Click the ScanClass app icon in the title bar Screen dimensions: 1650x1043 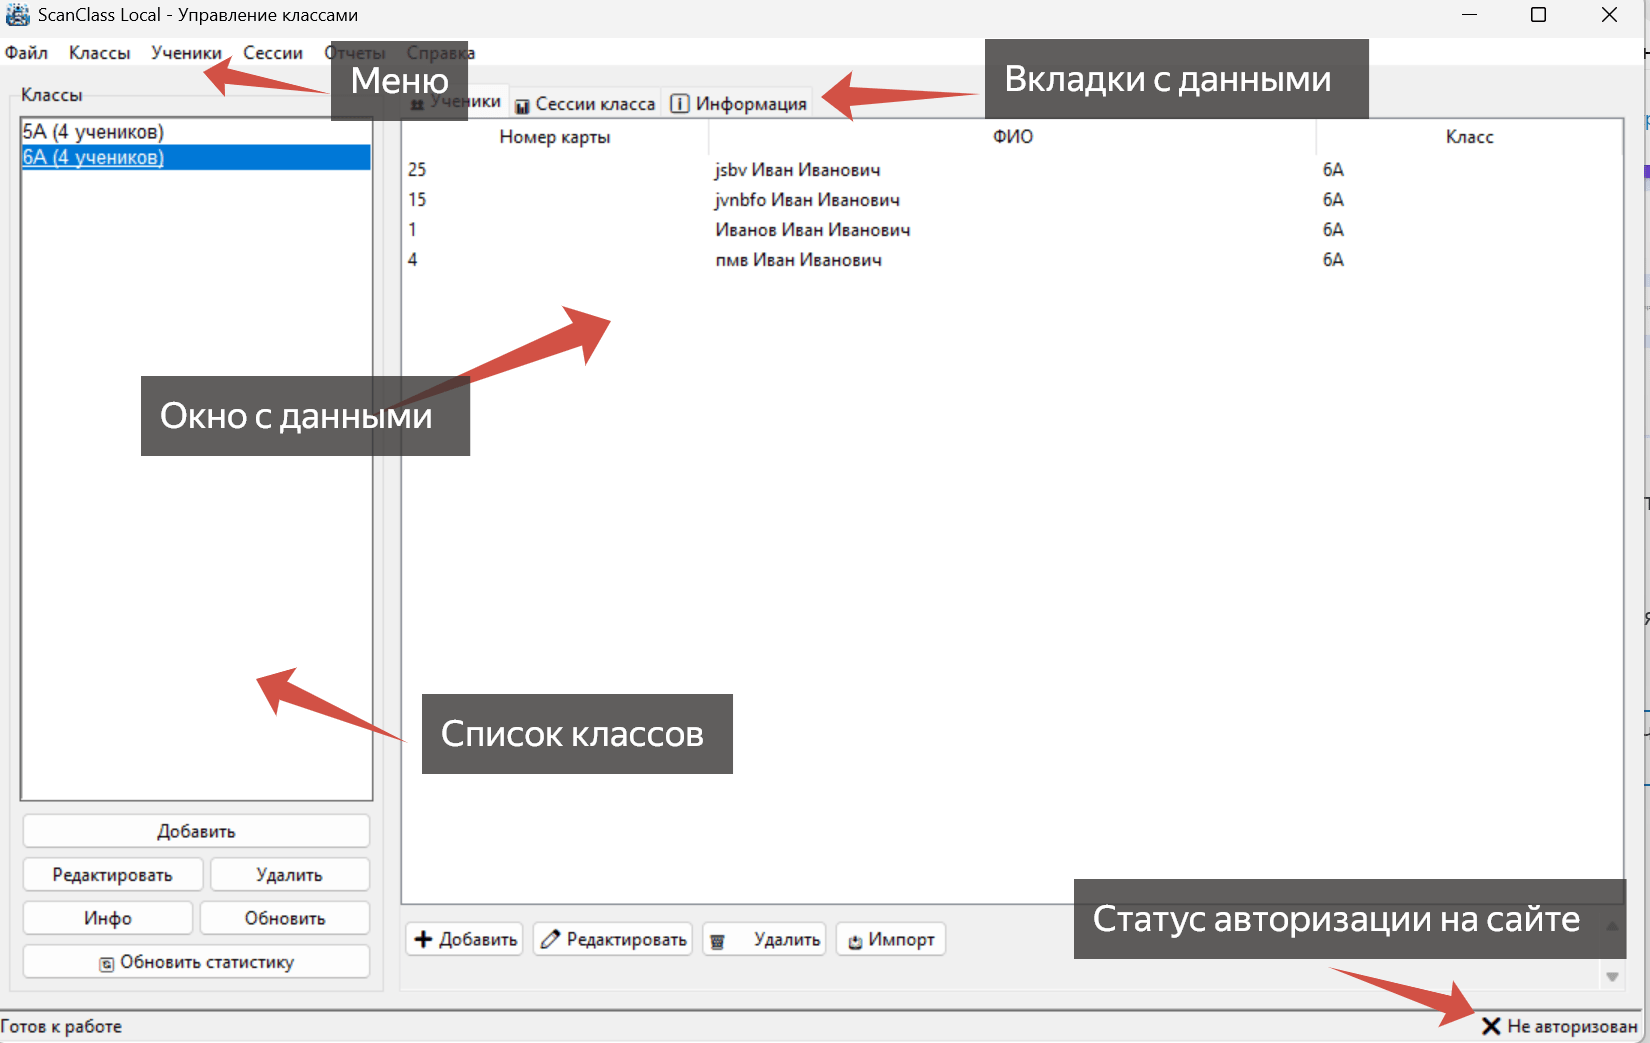point(18,15)
